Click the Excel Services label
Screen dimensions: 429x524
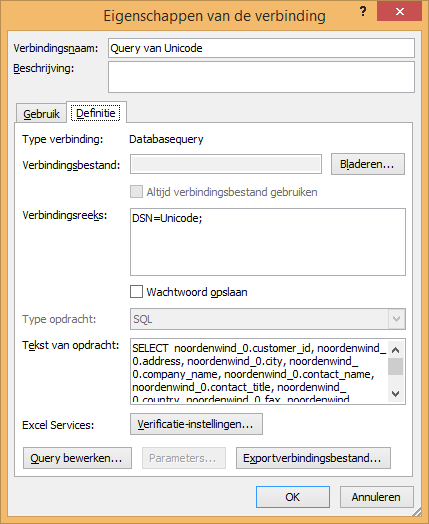[x=58, y=425]
